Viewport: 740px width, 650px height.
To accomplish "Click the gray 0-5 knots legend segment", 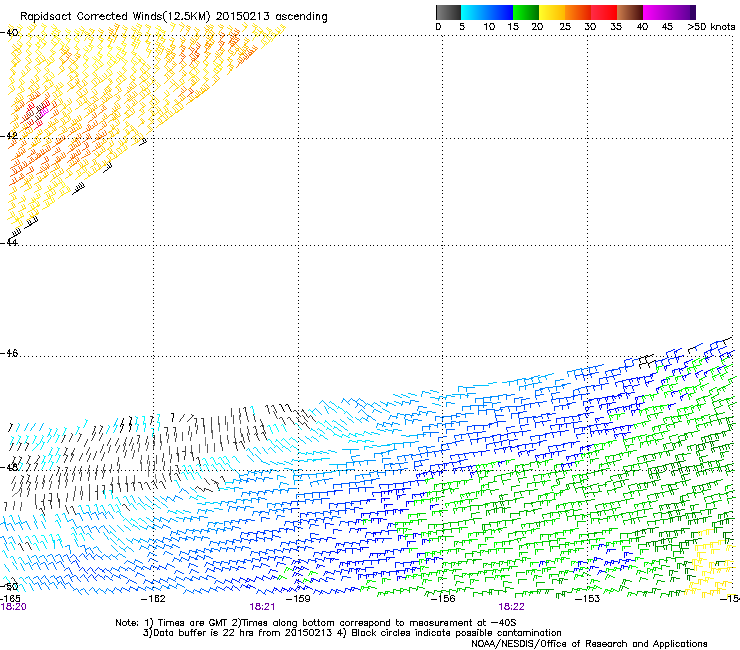I will coord(448,12).
